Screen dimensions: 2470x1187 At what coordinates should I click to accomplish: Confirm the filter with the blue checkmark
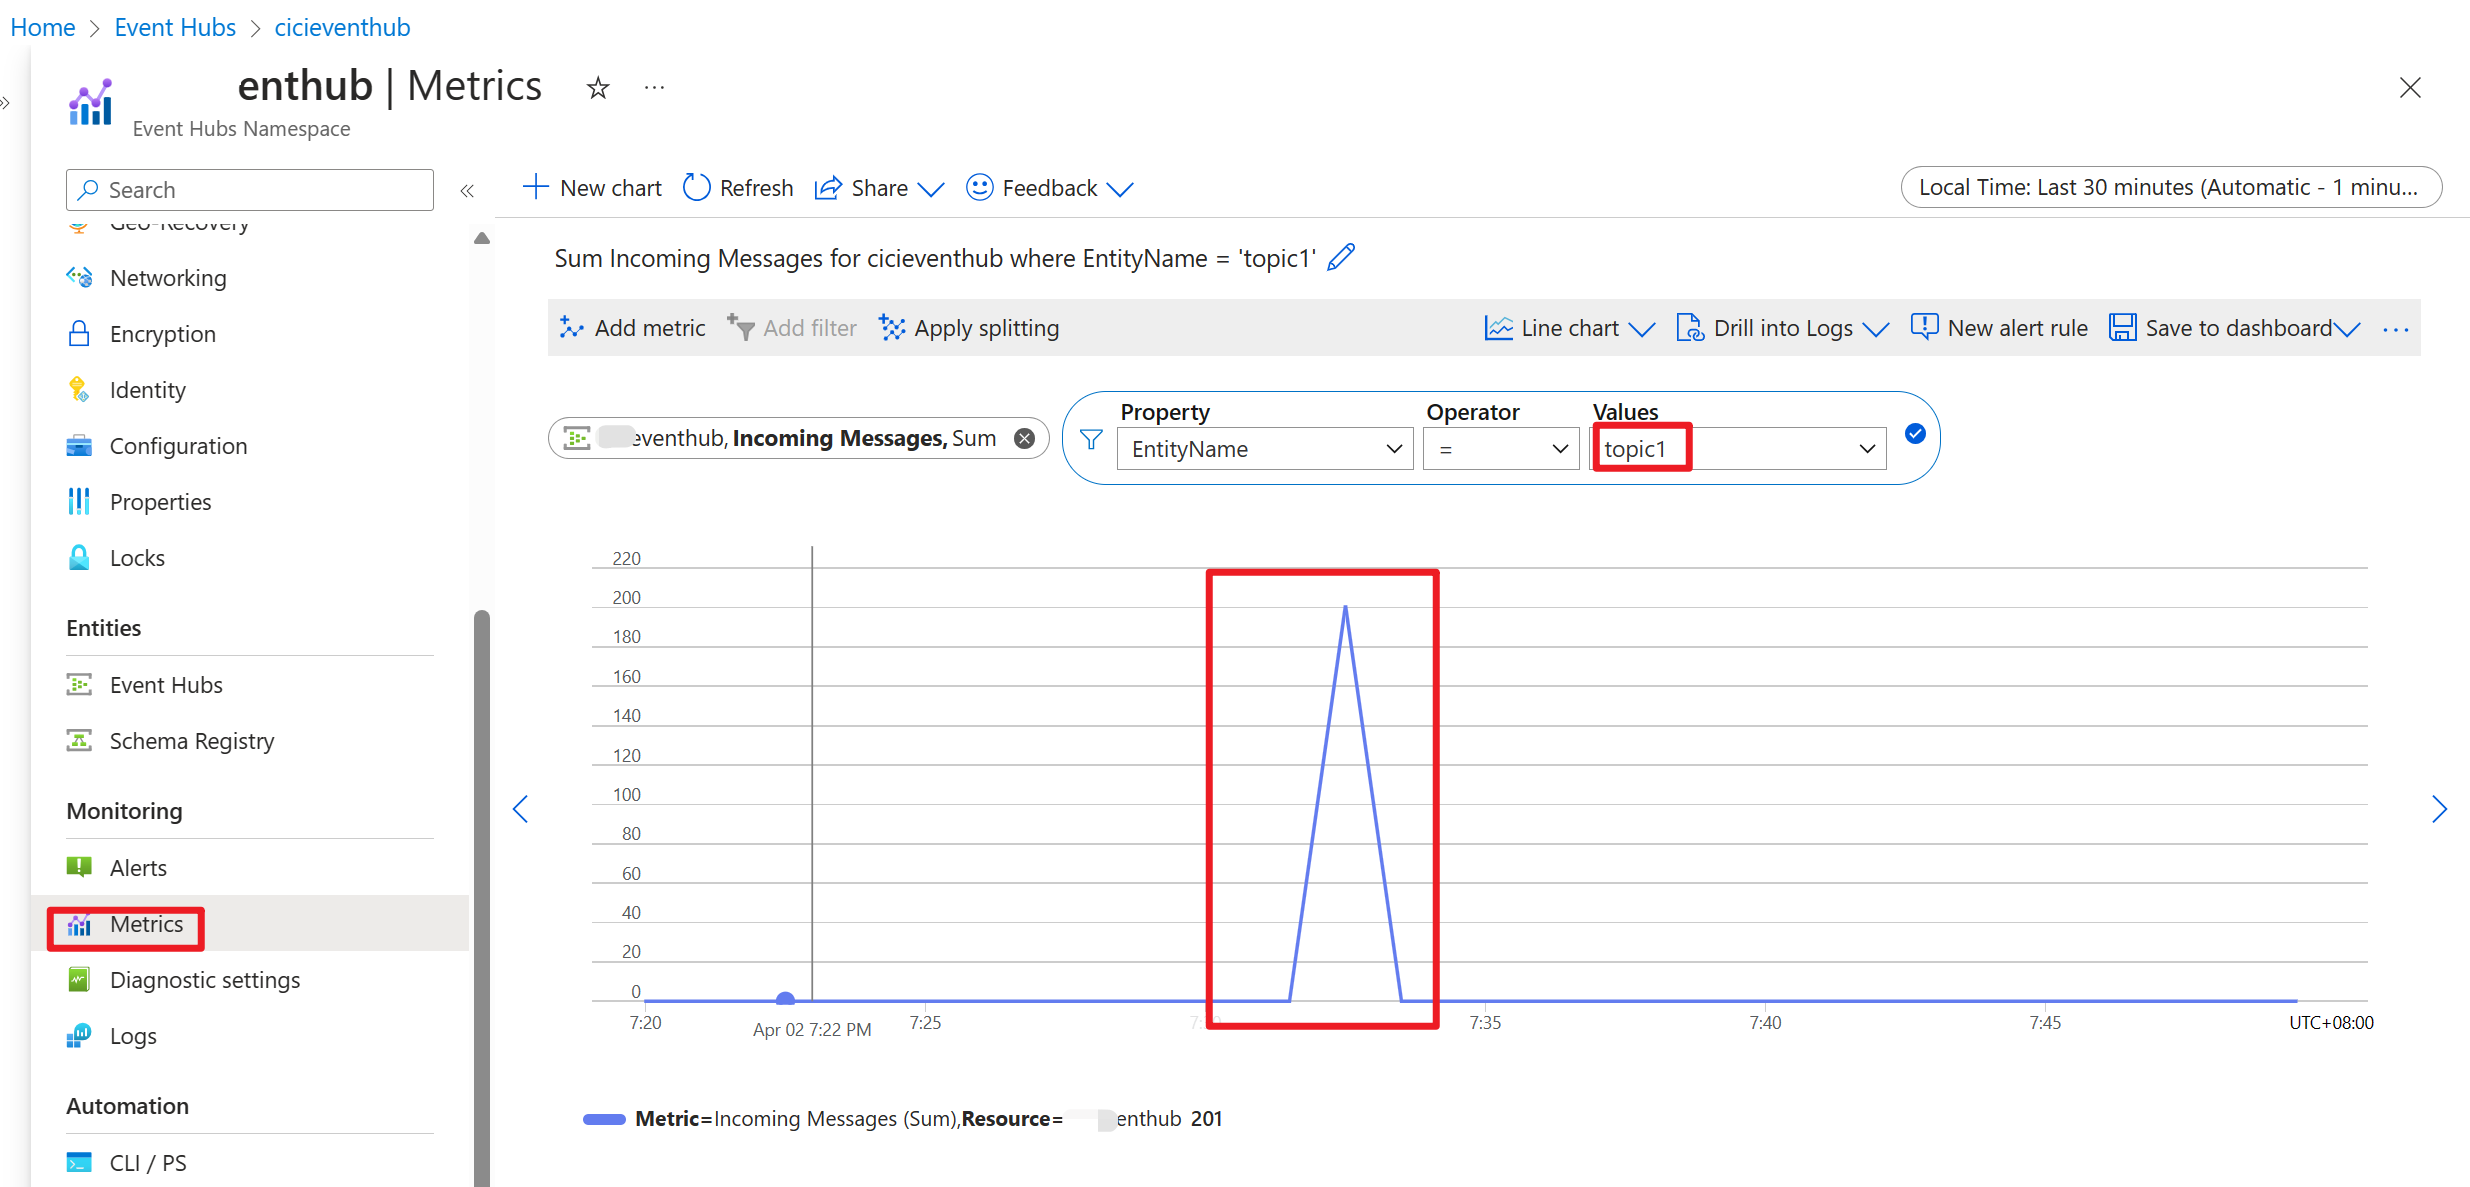(x=1915, y=434)
